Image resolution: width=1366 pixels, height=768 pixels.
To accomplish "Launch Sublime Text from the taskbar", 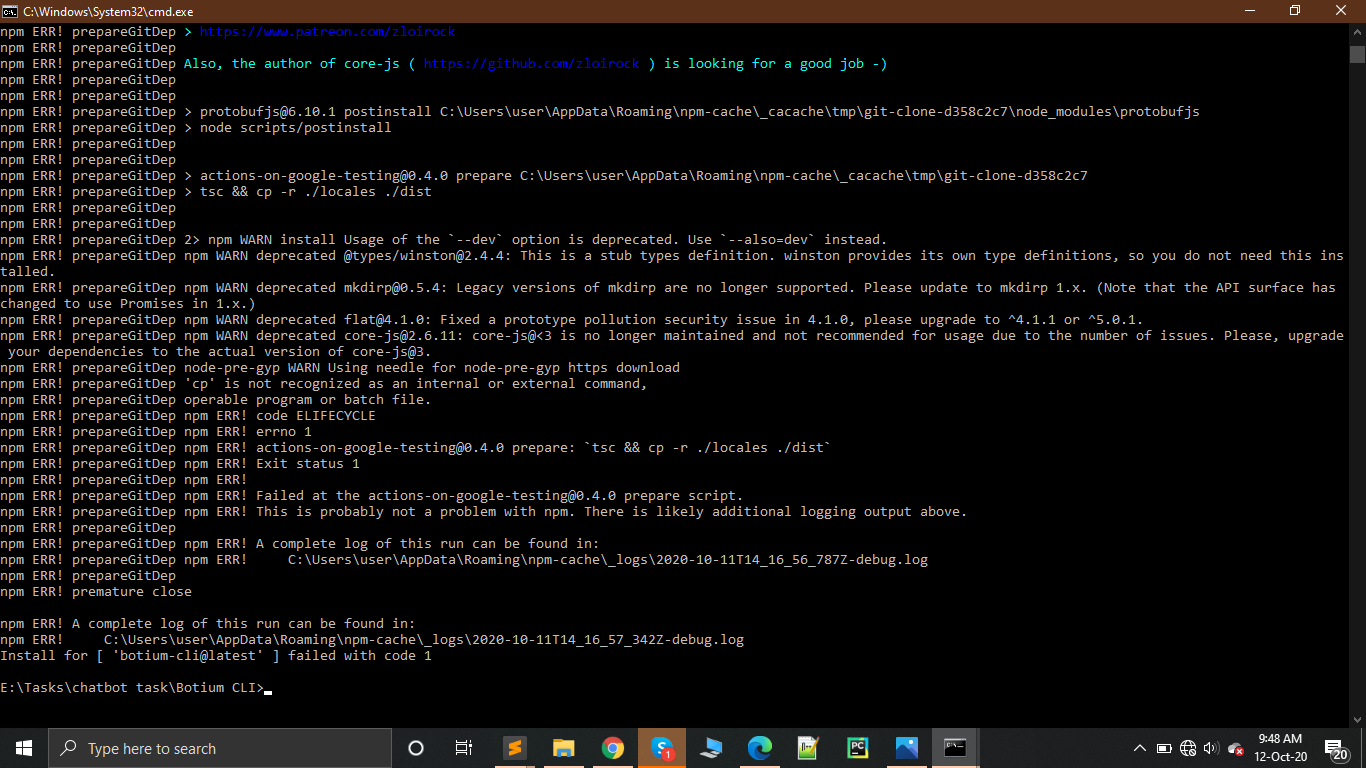I will point(514,747).
